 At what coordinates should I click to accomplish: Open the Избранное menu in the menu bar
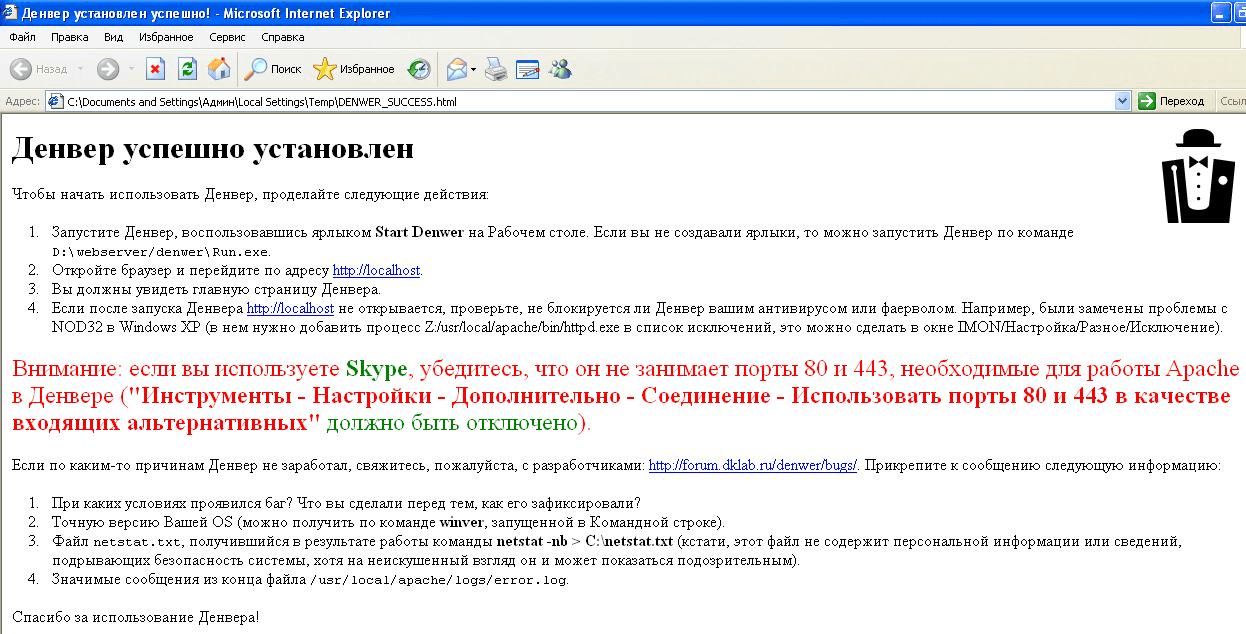[166, 37]
